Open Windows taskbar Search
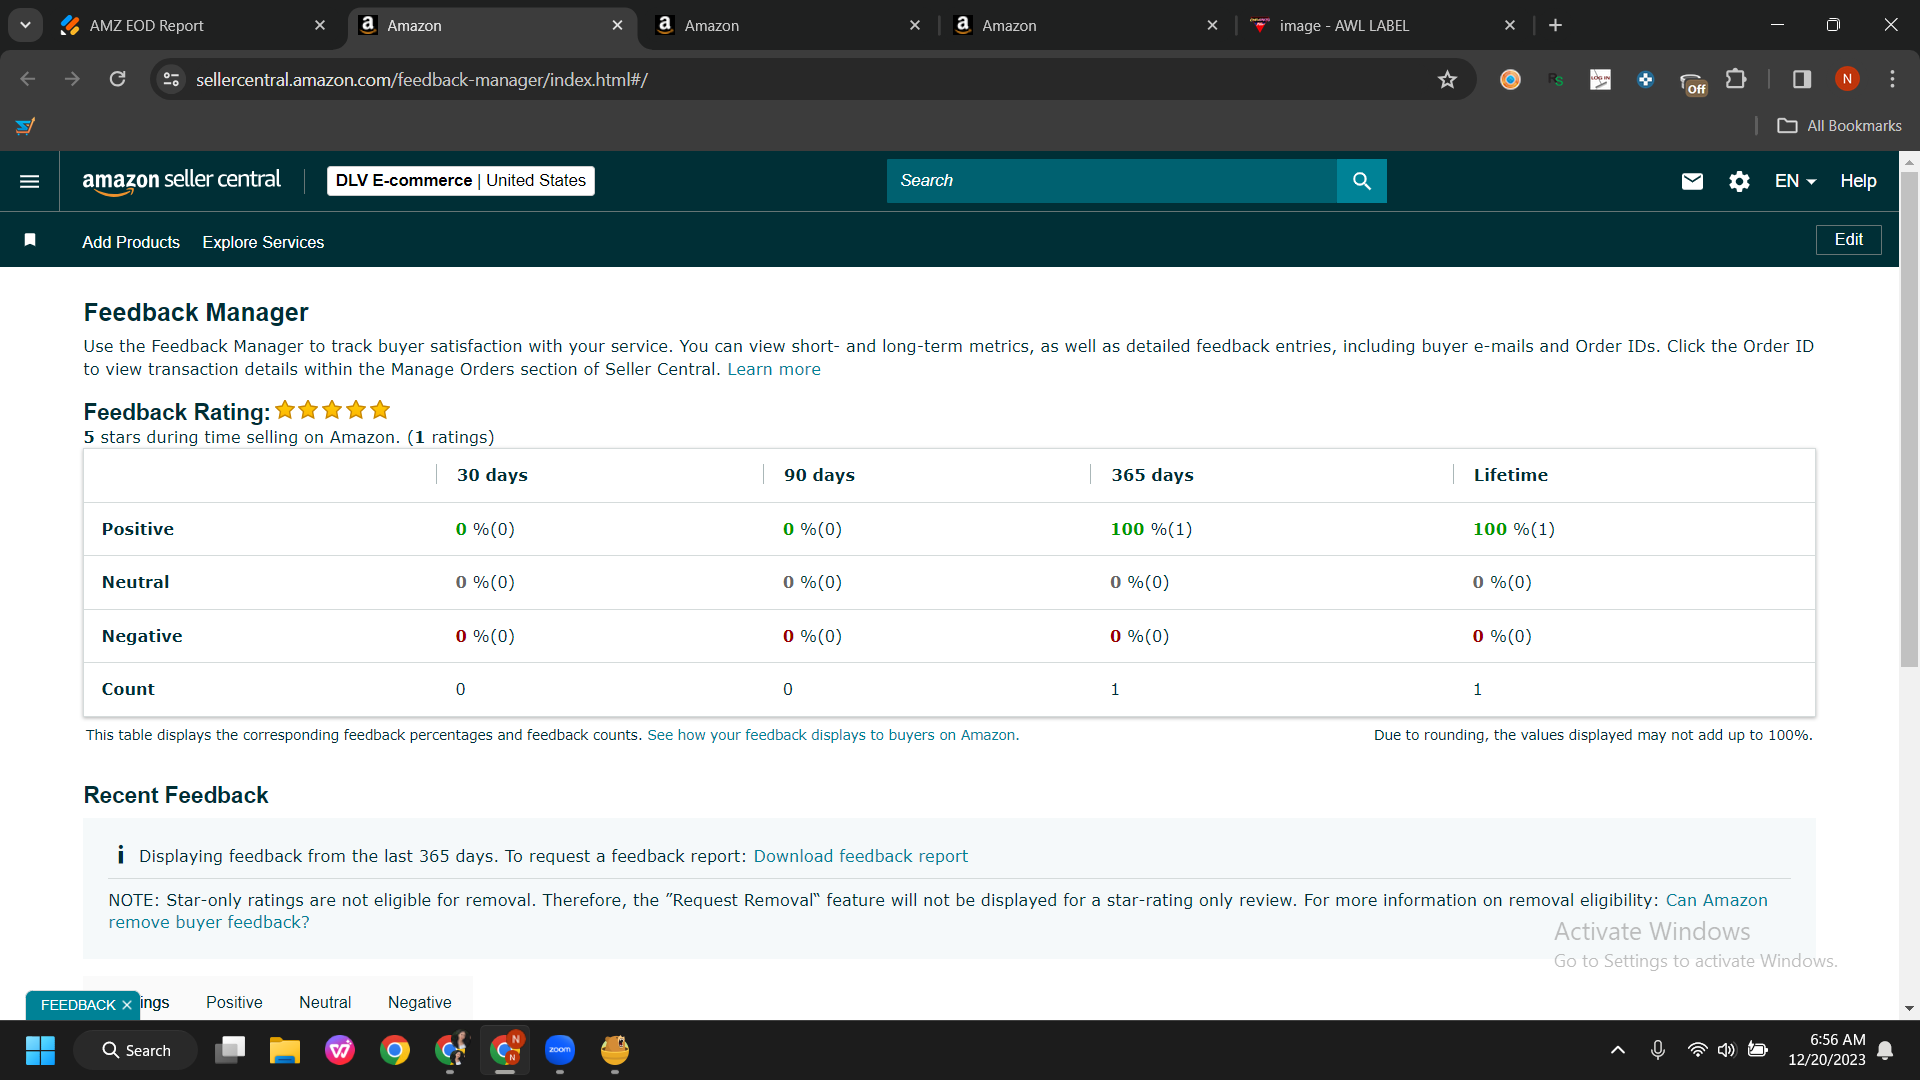 (136, 1050)
